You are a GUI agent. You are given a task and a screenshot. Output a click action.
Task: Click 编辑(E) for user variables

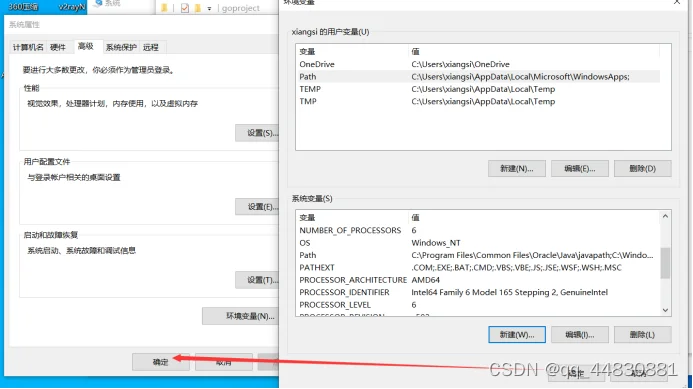coord(579,168)
